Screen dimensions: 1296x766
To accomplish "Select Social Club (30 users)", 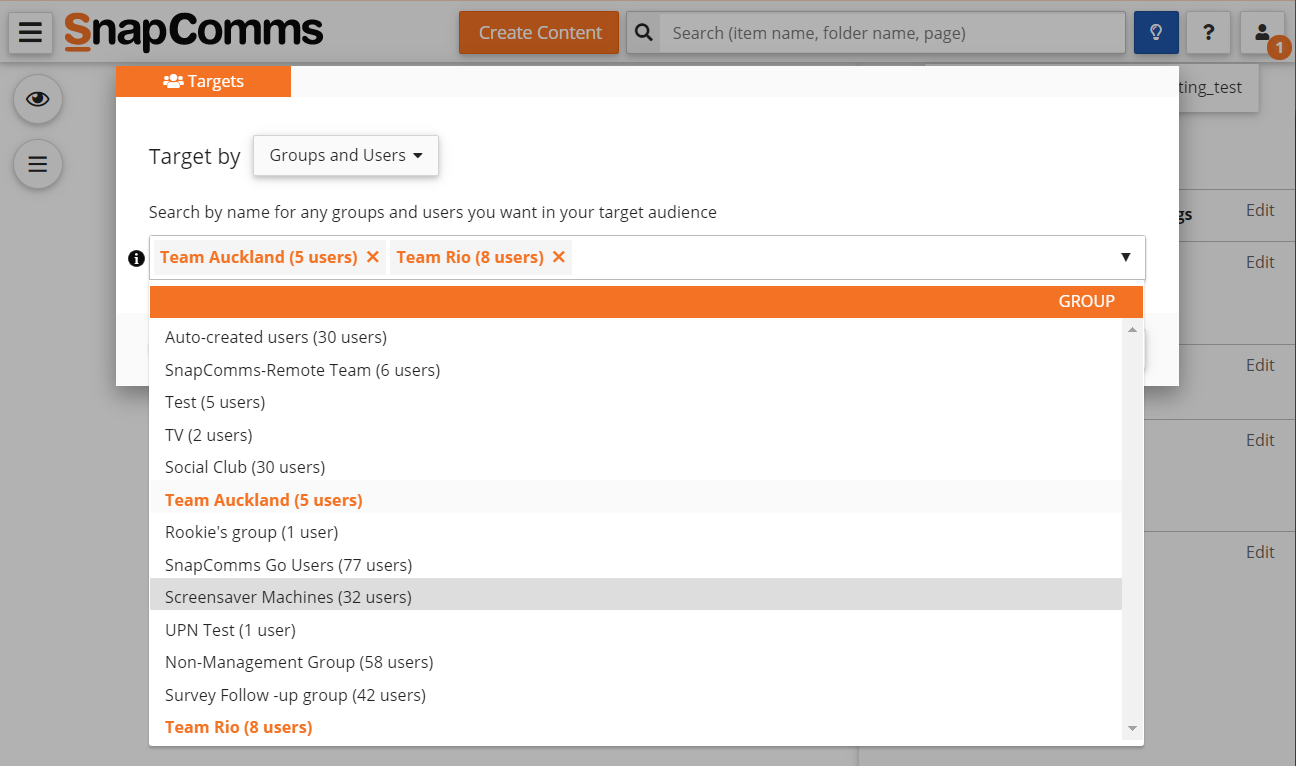I will click(x=636, y=467).
